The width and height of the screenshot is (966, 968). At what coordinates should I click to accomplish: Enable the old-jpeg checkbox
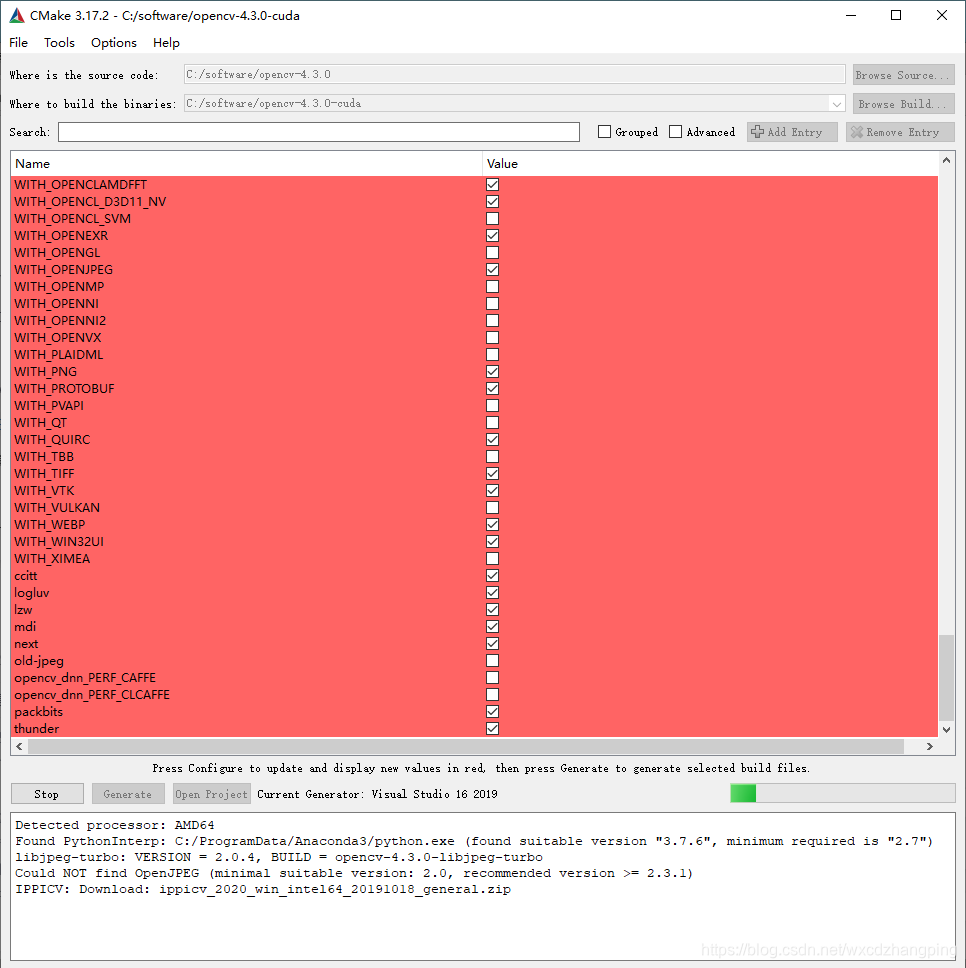[x=493, y=660]
